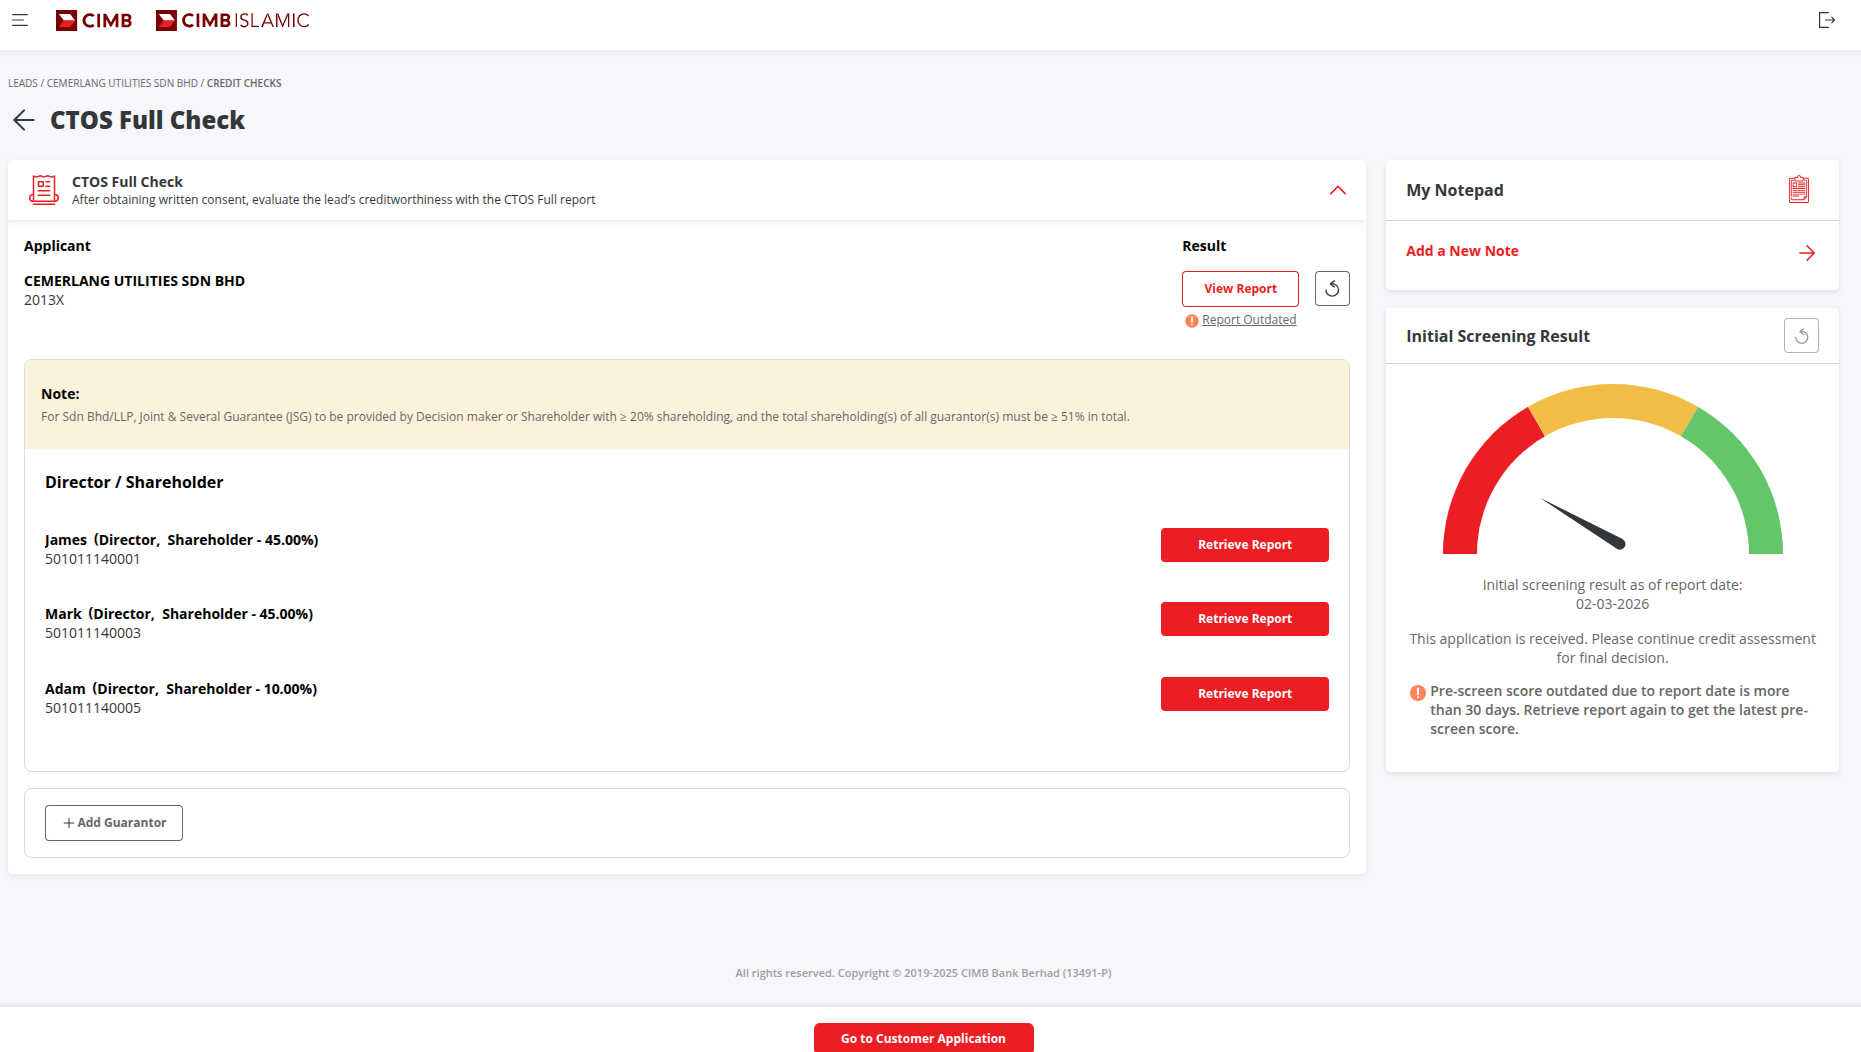Click Adam (Director, Shareholder - 10.00%) entry
The image size is (1861, 1052).
click(x=181, y=689)
